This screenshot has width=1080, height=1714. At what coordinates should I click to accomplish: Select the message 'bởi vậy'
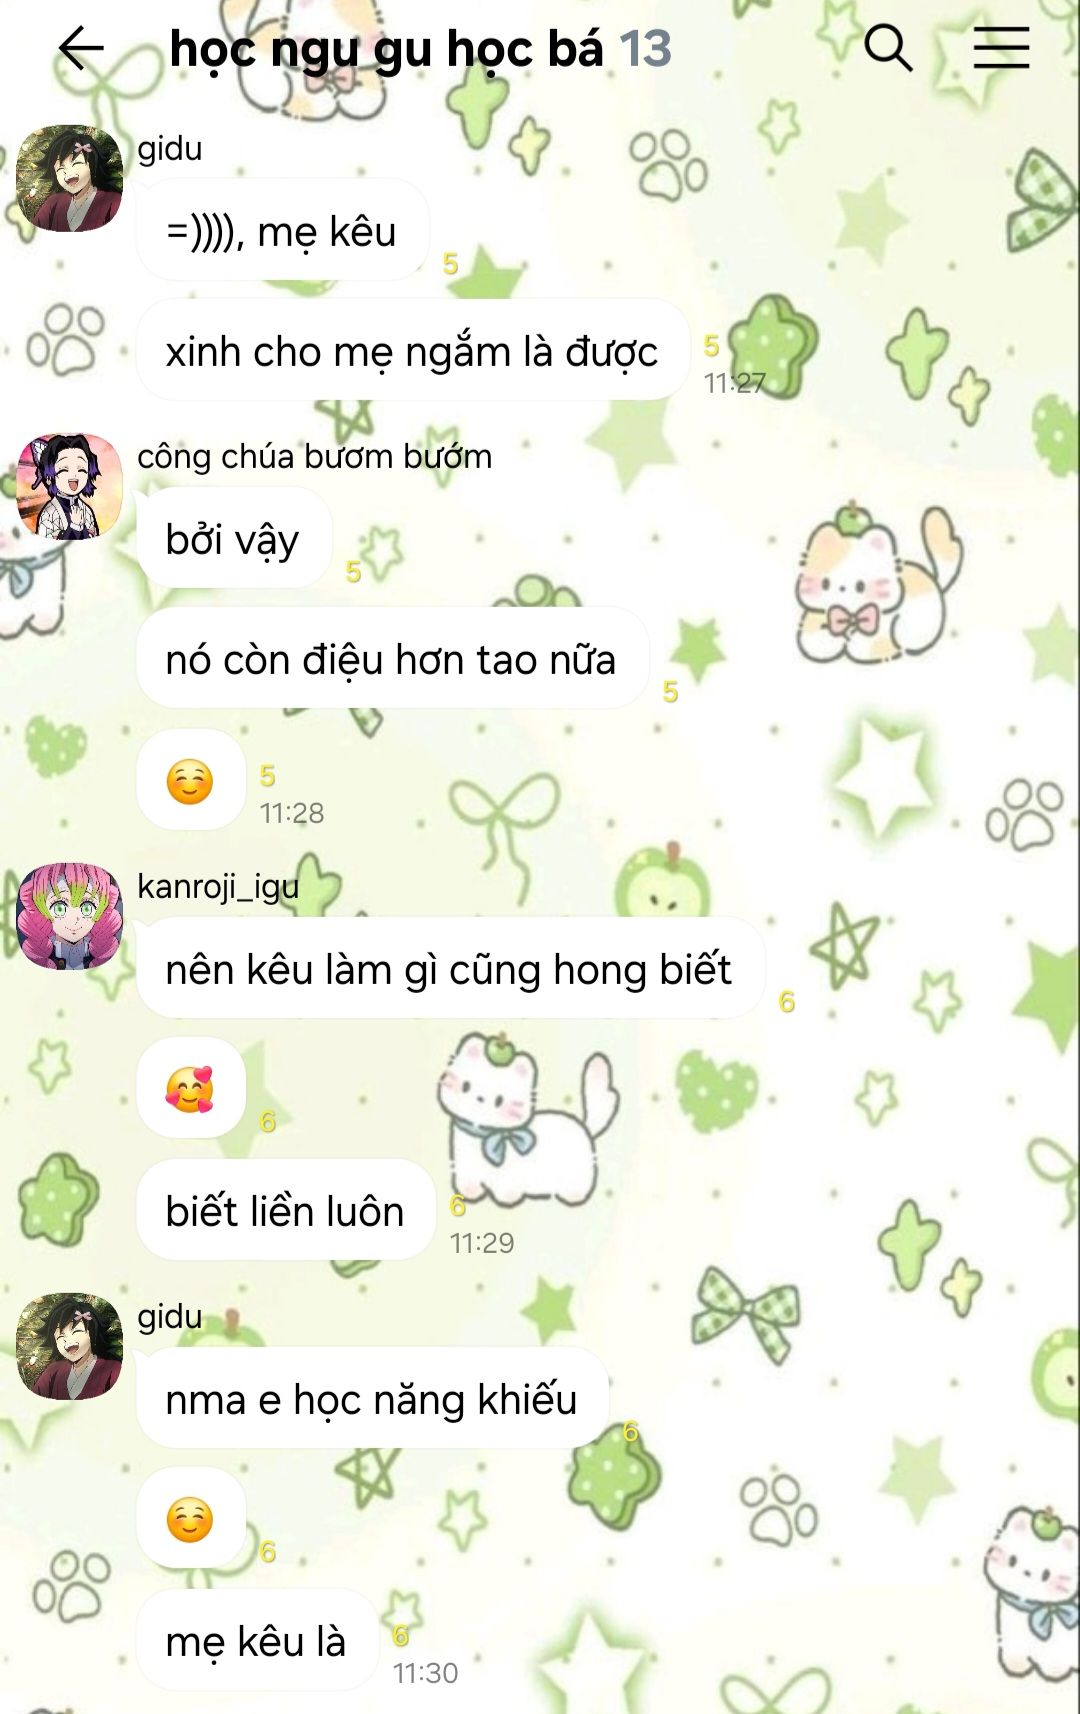tap(233, 539)
